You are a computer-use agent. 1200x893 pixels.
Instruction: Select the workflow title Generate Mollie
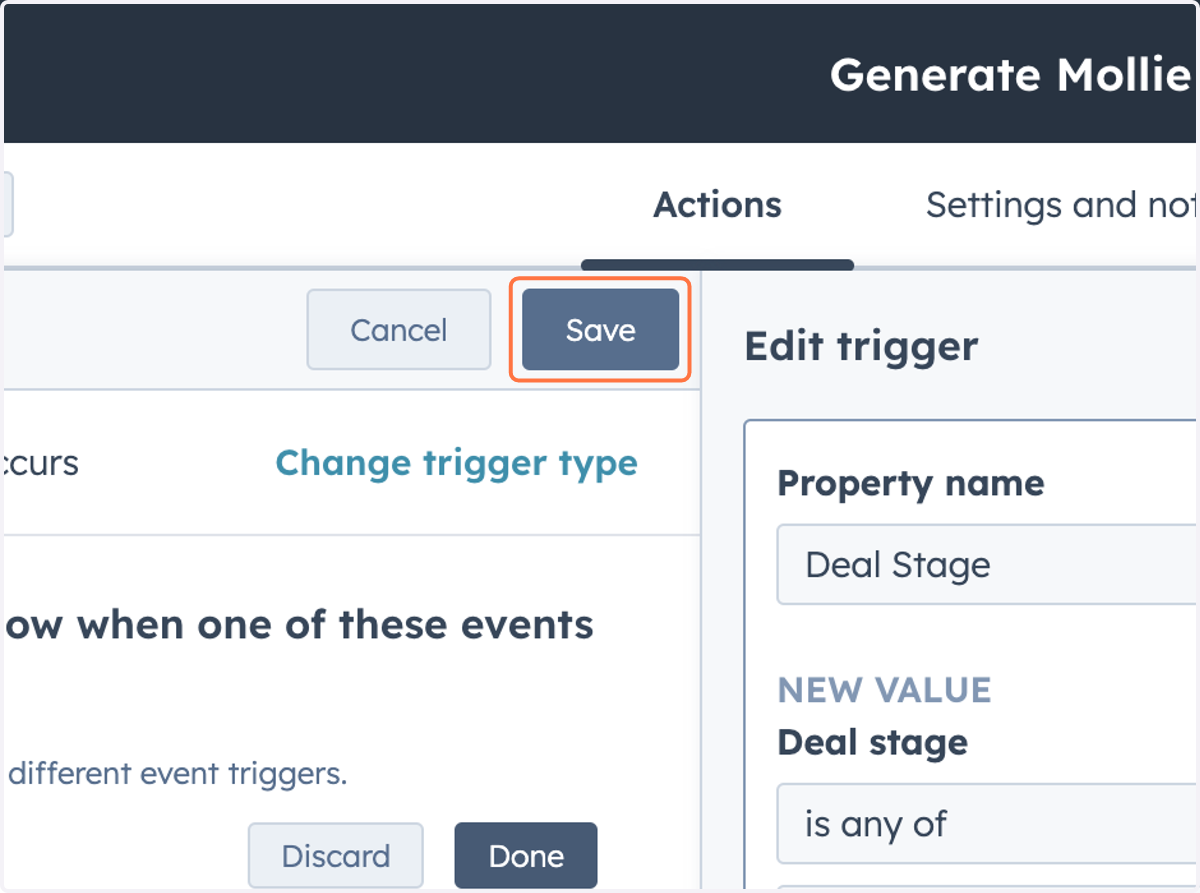tap(1013, 75)
